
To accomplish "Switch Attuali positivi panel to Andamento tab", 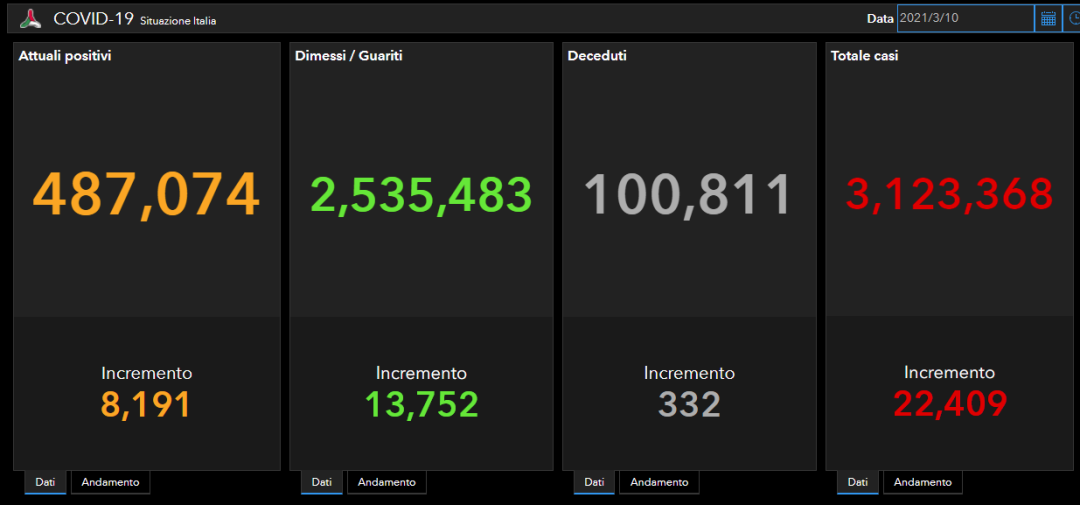I will coord(110,482).
